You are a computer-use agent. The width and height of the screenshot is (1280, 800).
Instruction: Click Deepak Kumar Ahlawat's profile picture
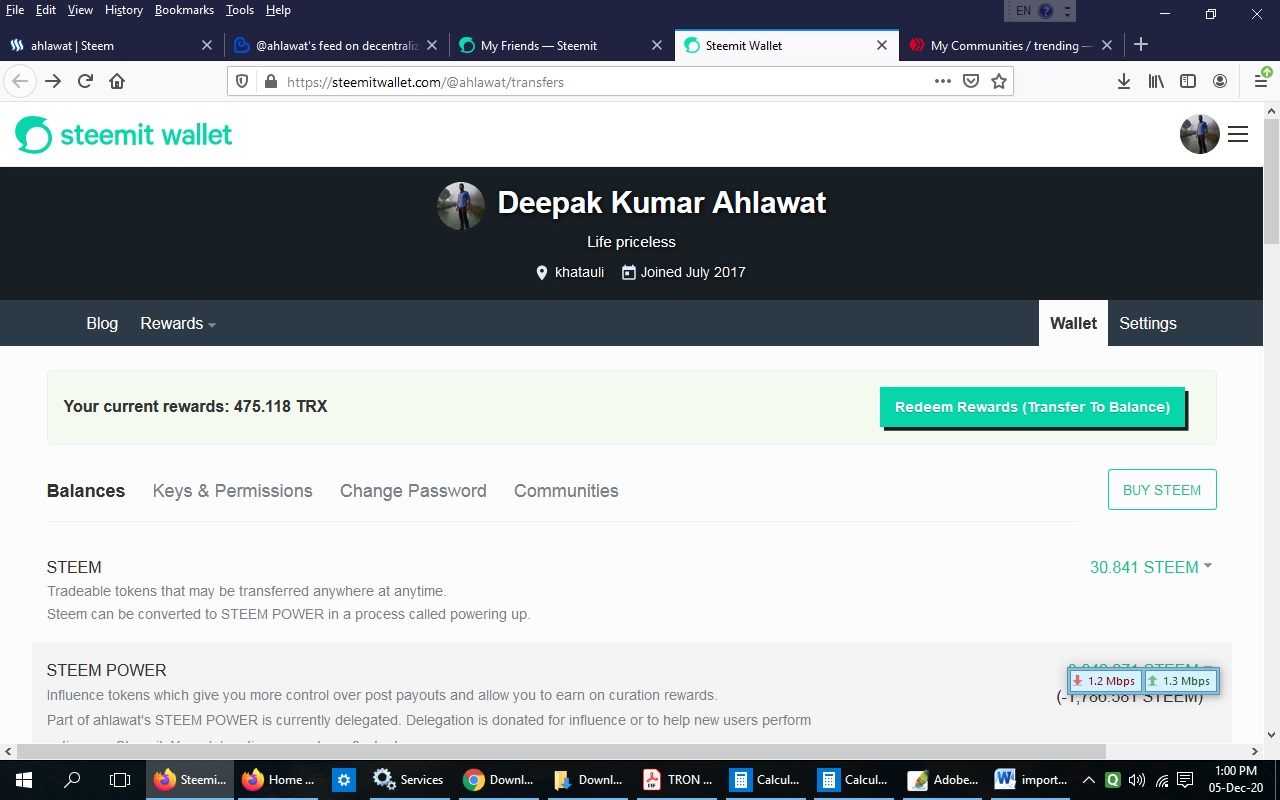[x=461, y=206]
